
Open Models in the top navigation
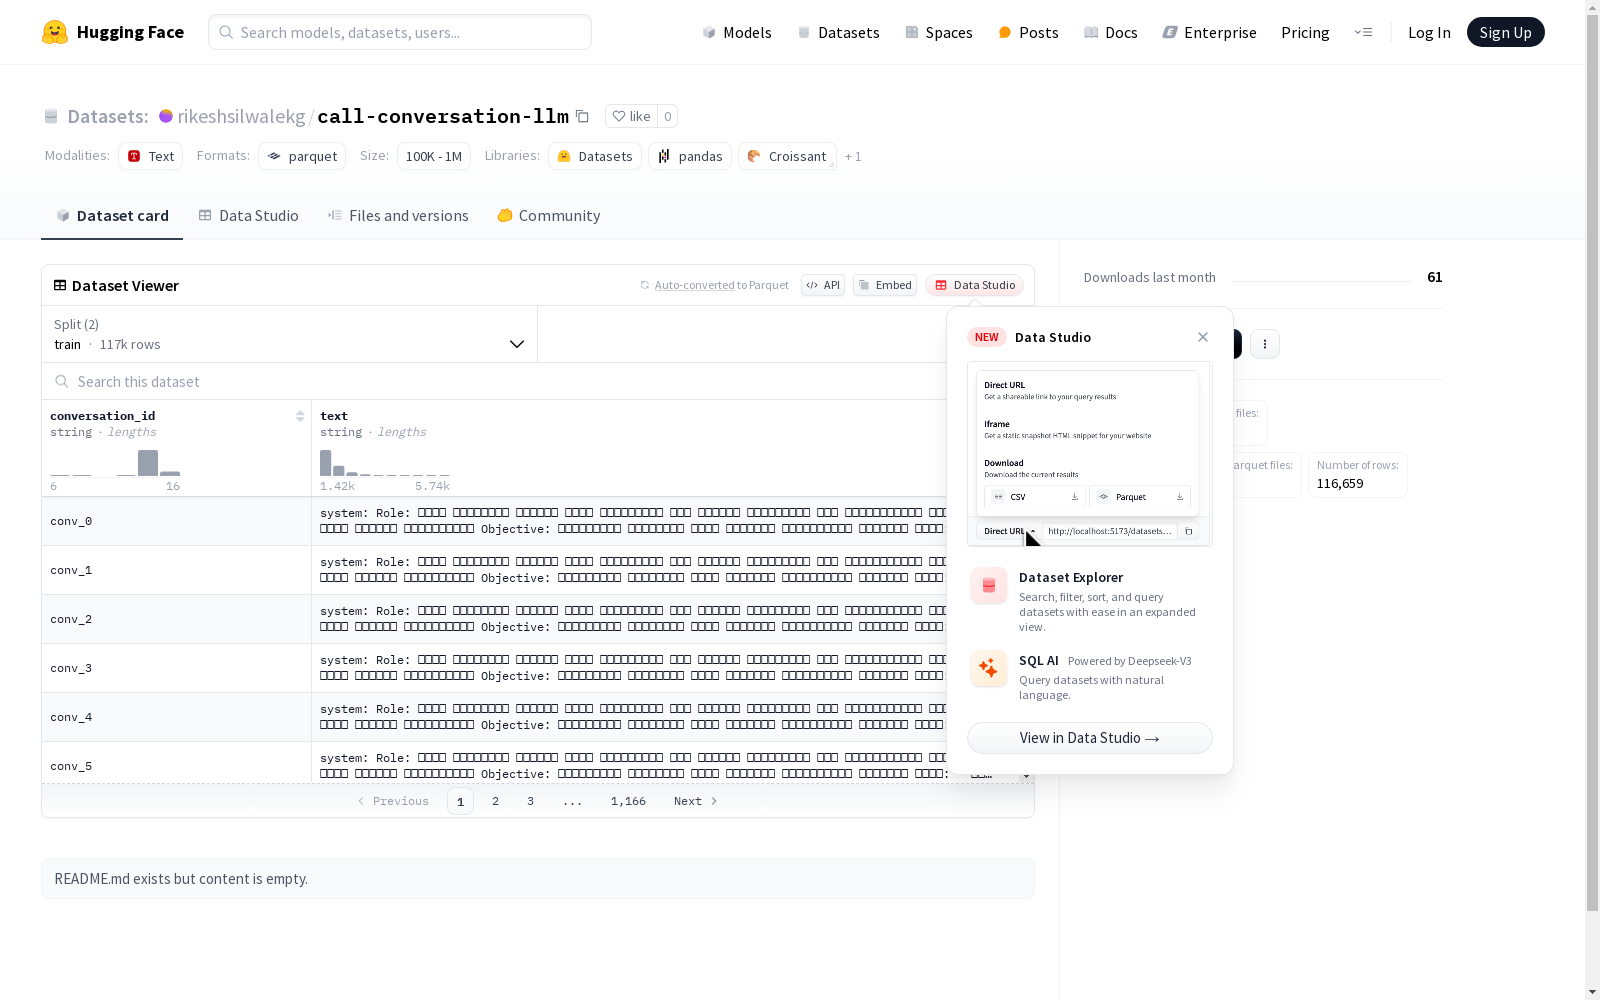(737, 32)
